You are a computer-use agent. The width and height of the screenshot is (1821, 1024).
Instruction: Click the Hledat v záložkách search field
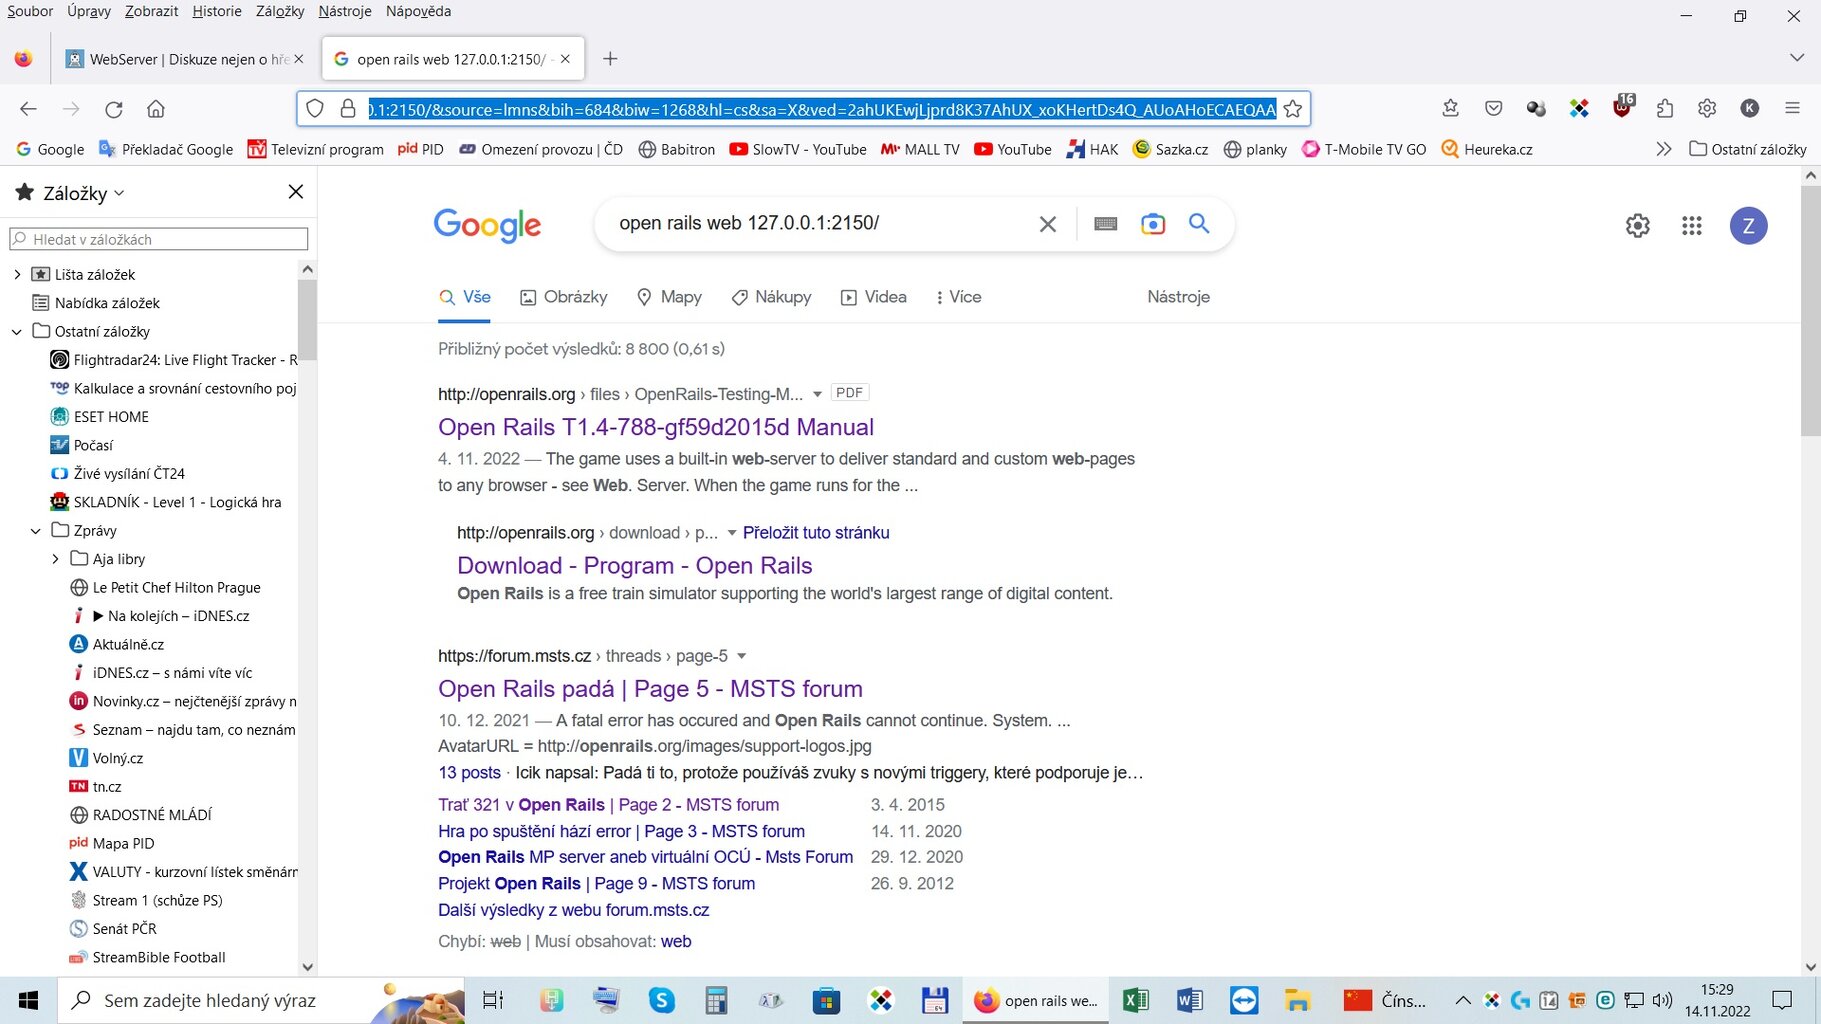159,239
